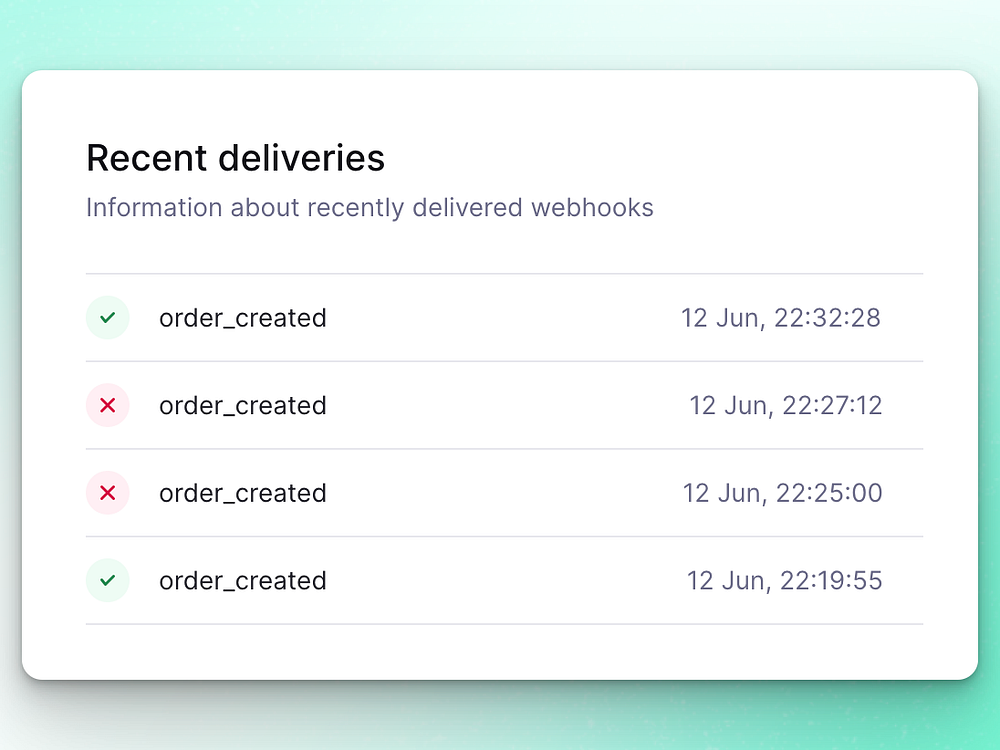Viewport: 1000px width, 750px height.
Task: Click the Recent deliveries heading
Action: 235,158
